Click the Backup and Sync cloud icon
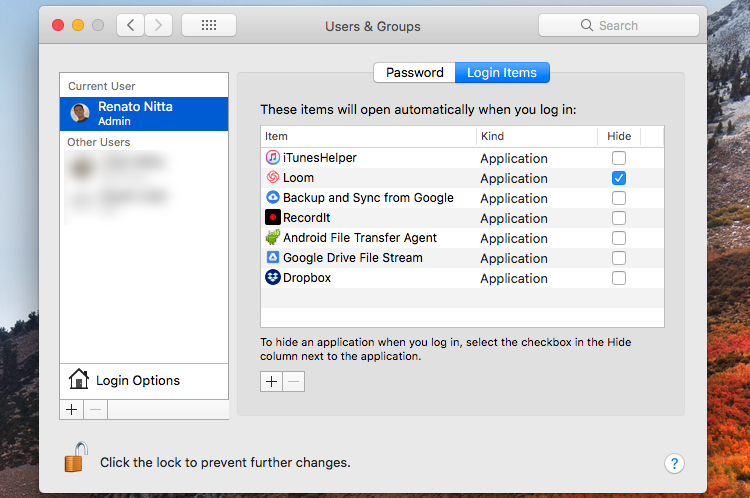 273,197
